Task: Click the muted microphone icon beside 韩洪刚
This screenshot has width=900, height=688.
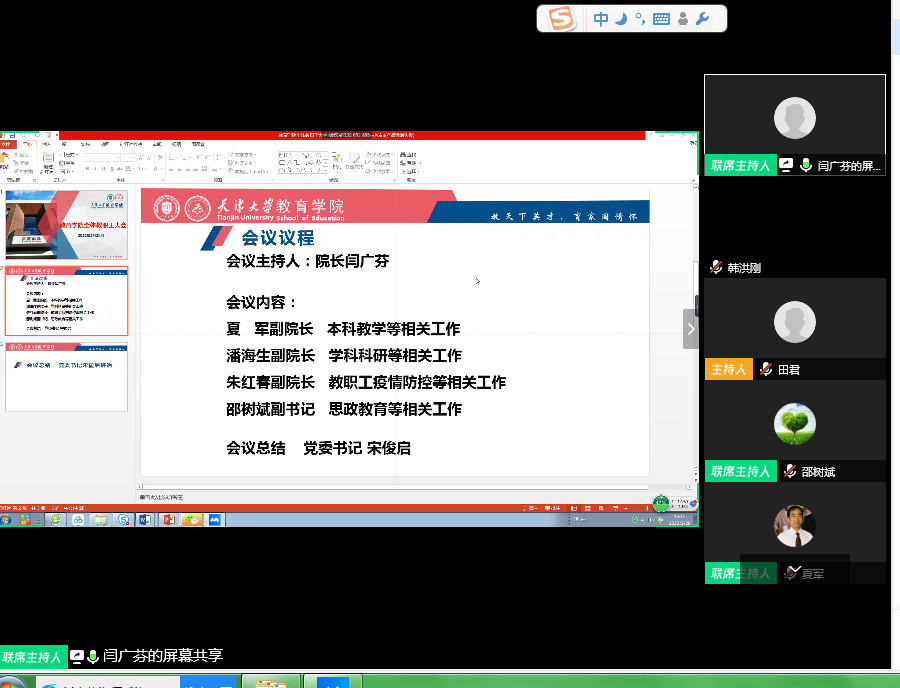Action: point(716,268)
